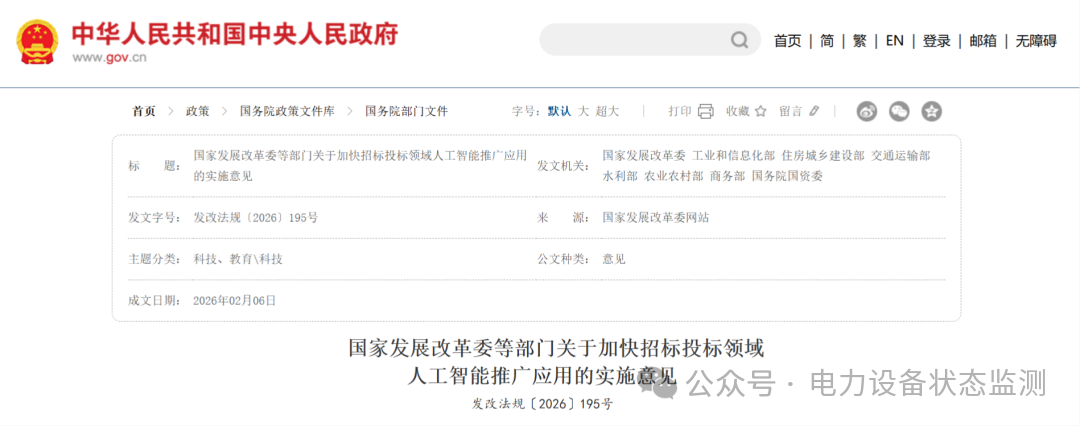Open the 首页 link in top navigation
Image resolution: width=1080 pixels, height=426 pixels.
tap(787, 41)
